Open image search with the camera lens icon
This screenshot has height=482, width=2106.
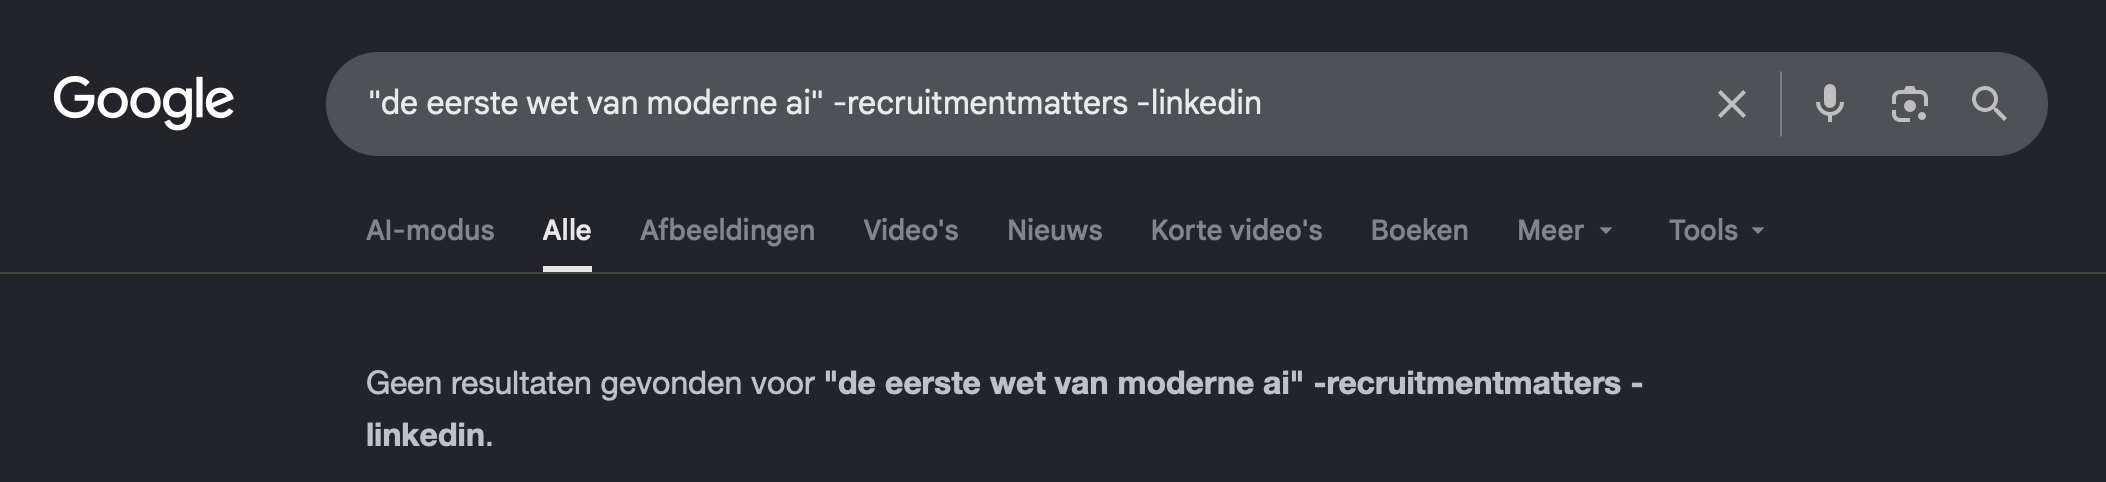tap(1909, 104)
